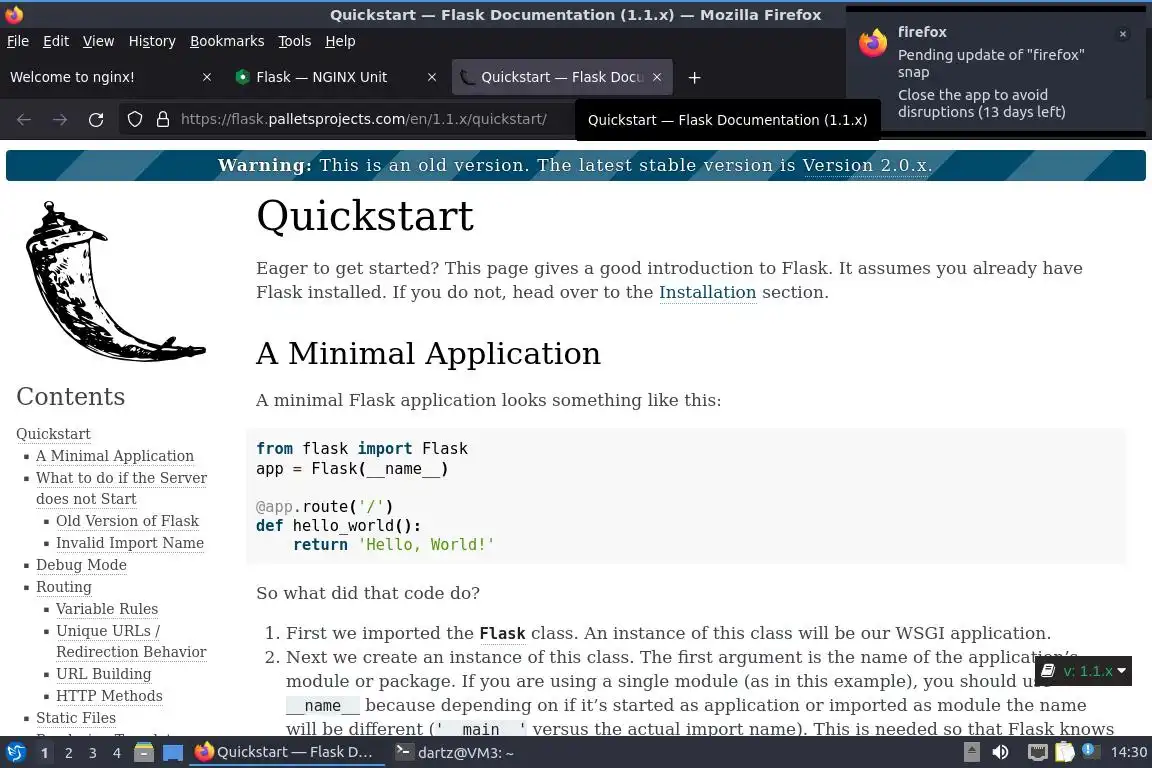Jump to the Routing section
1152x768 pixels.
coord(64,587)
